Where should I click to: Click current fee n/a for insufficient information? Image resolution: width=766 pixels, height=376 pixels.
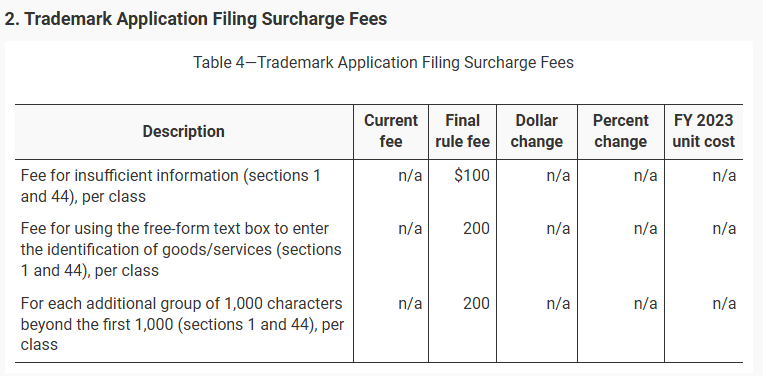pyautogui.click(x=410, y=175)
